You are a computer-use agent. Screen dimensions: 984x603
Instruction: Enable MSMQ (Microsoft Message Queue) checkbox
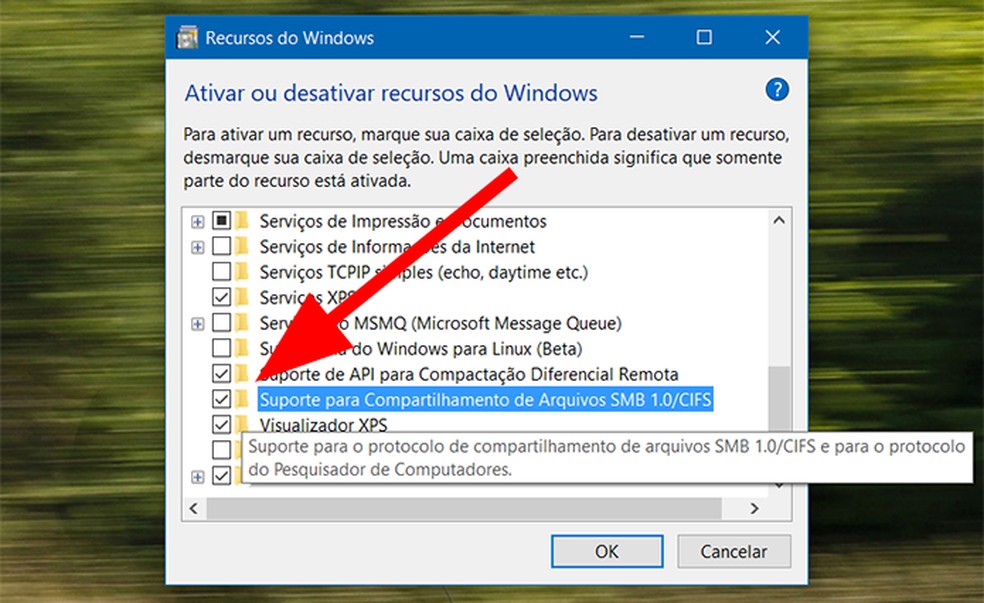222,323
